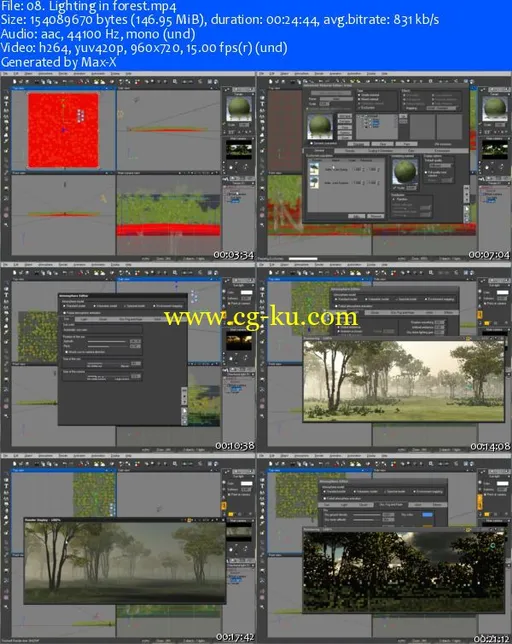512x644 pixels.
Task: Choose Standard model in the 00:10:38 Atmosphere Editor
Action: [x=74, y=306]
